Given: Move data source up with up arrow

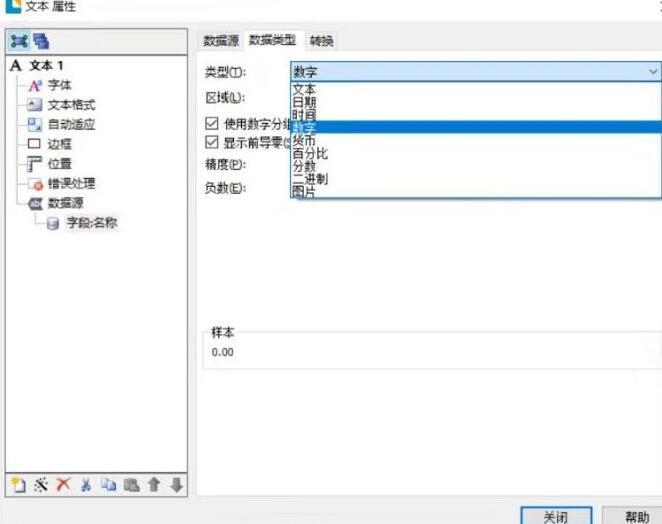Looking at the screenshot, I should click(x=154, y=484).
